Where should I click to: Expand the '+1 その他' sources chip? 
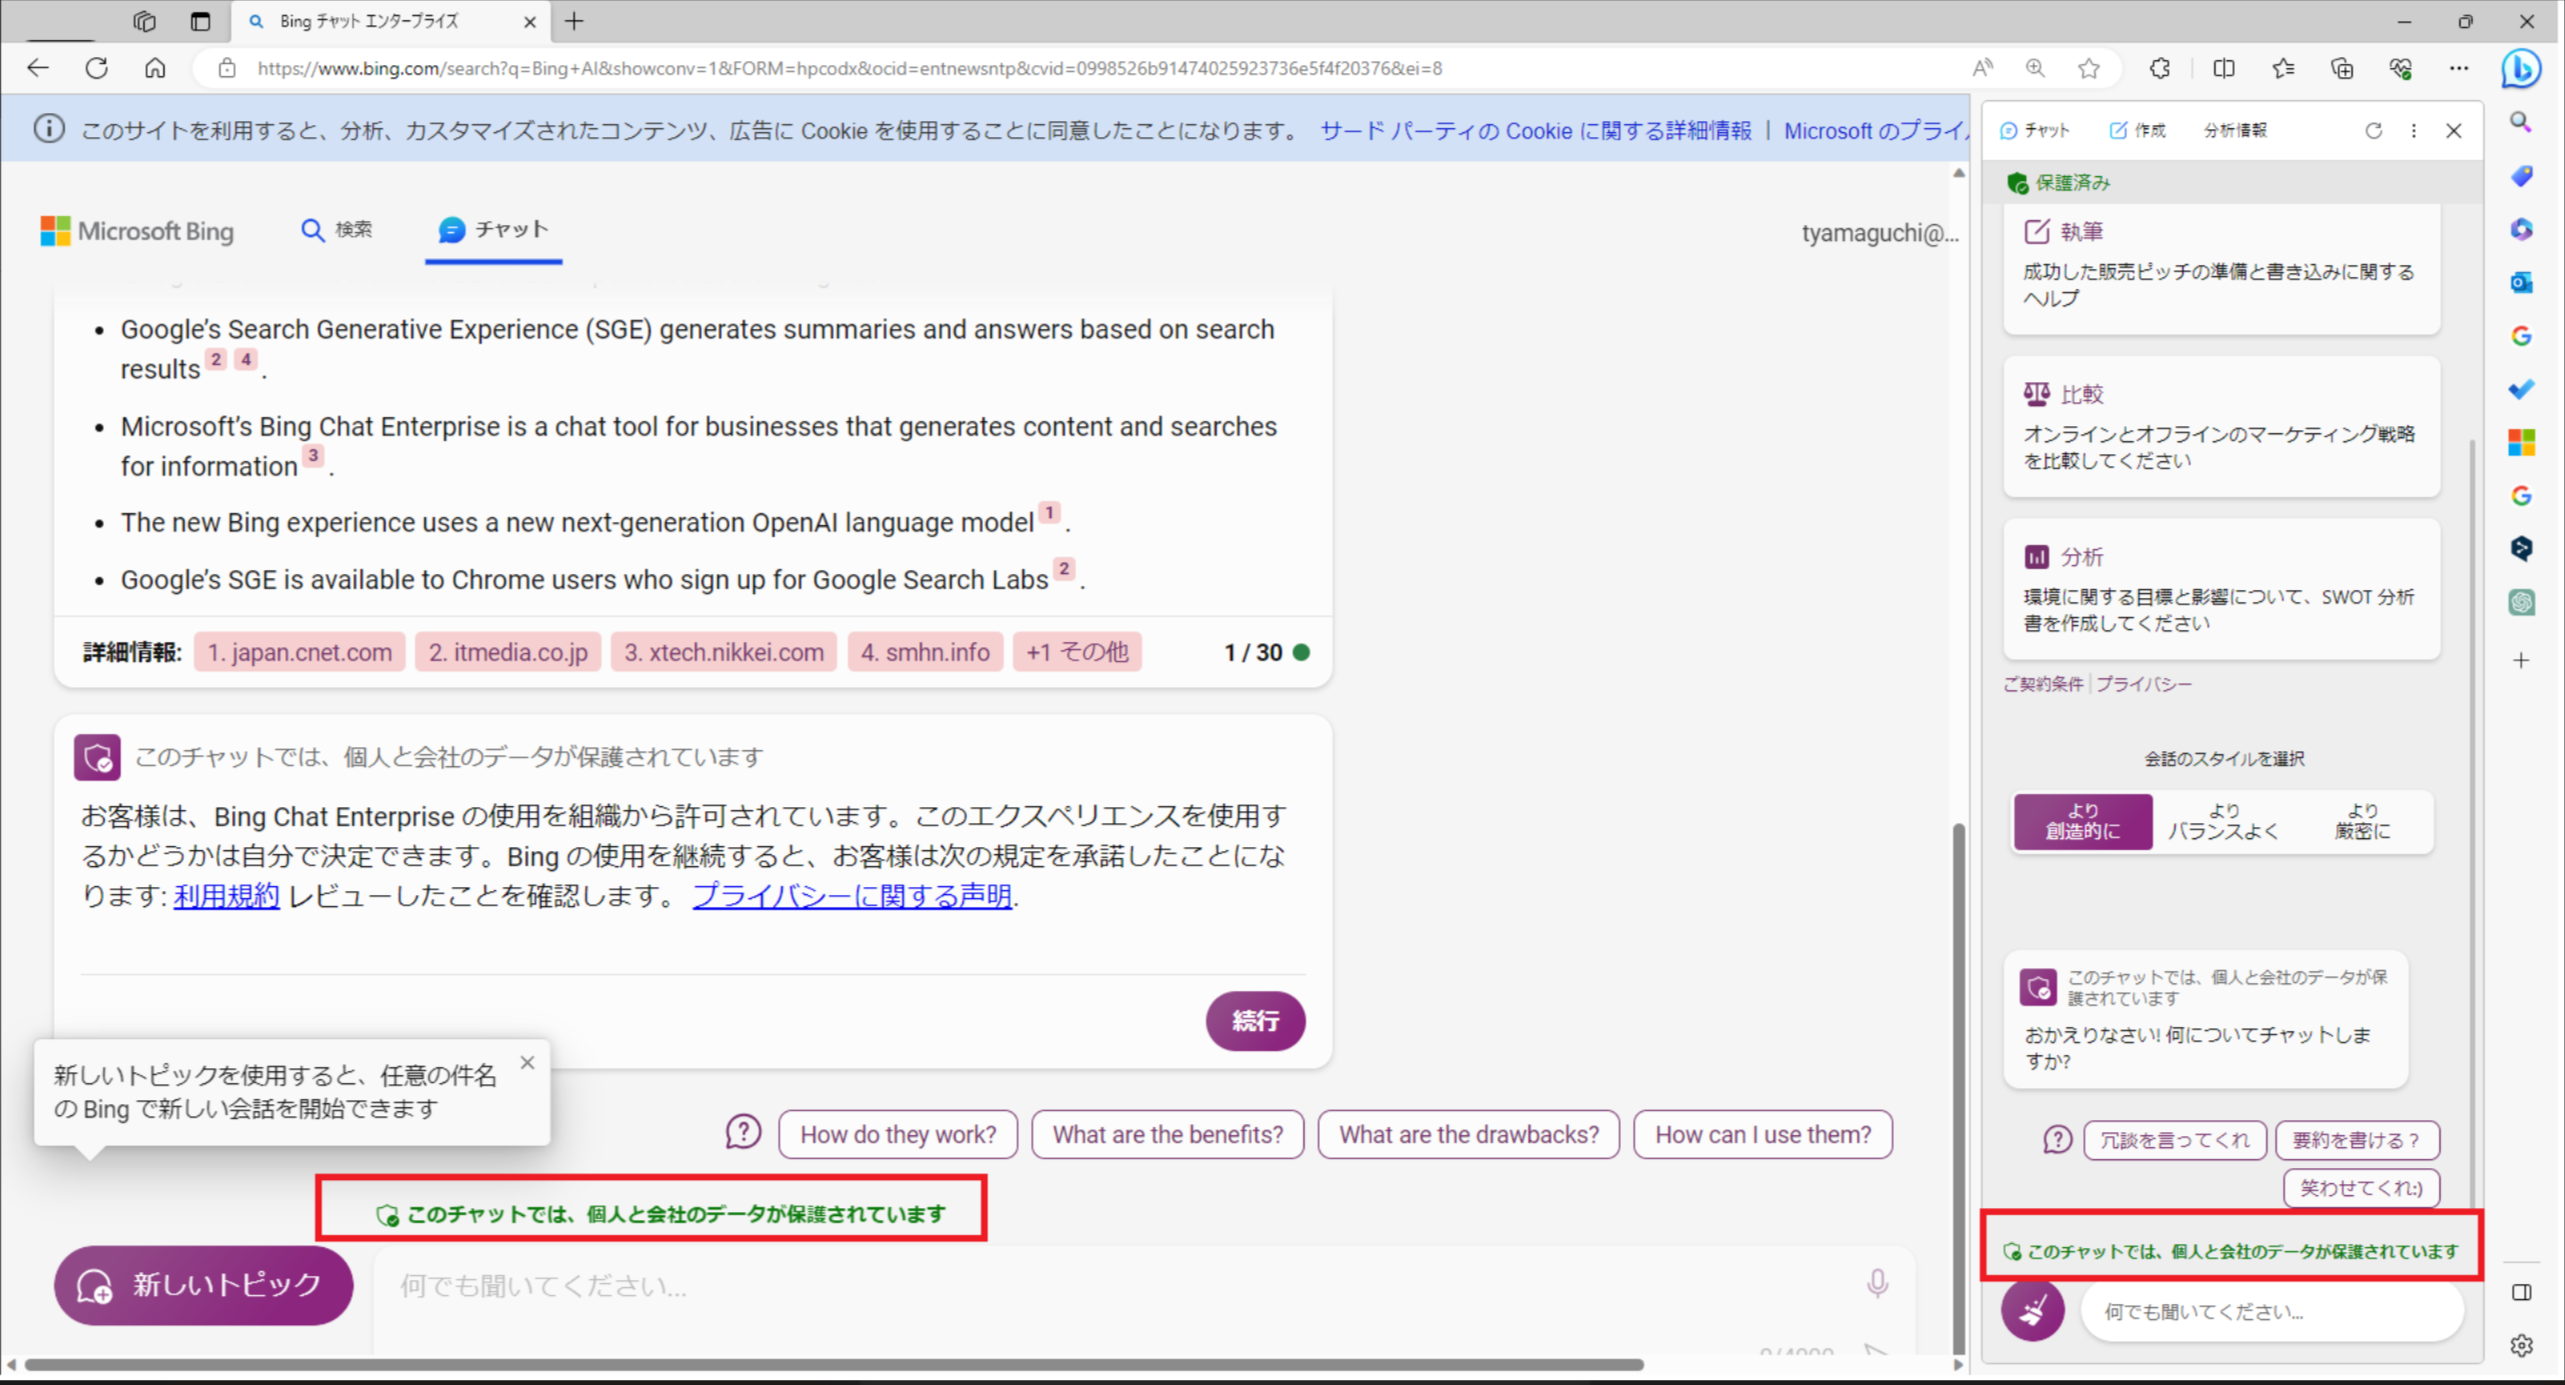pyautogui.click(x=1077, y=652)
